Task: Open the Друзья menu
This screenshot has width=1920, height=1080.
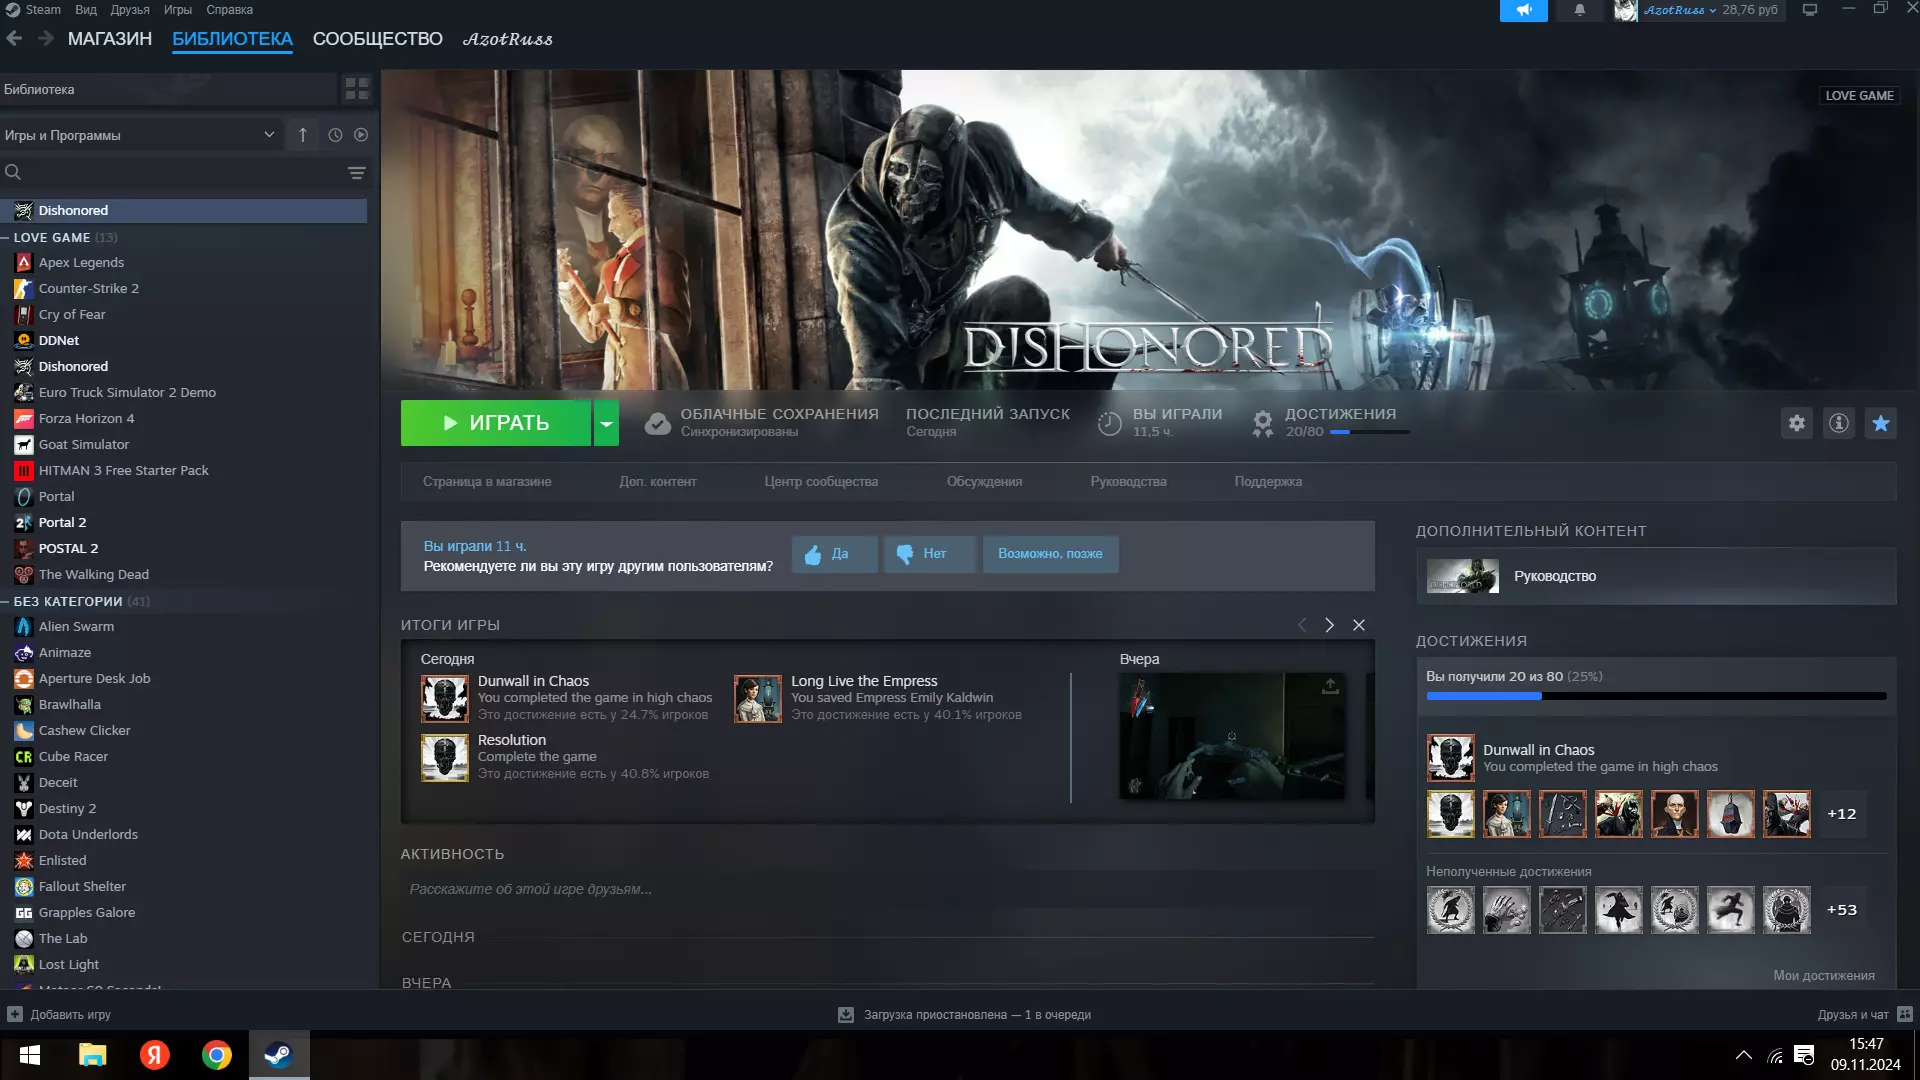Action: [x=130, y=10]
